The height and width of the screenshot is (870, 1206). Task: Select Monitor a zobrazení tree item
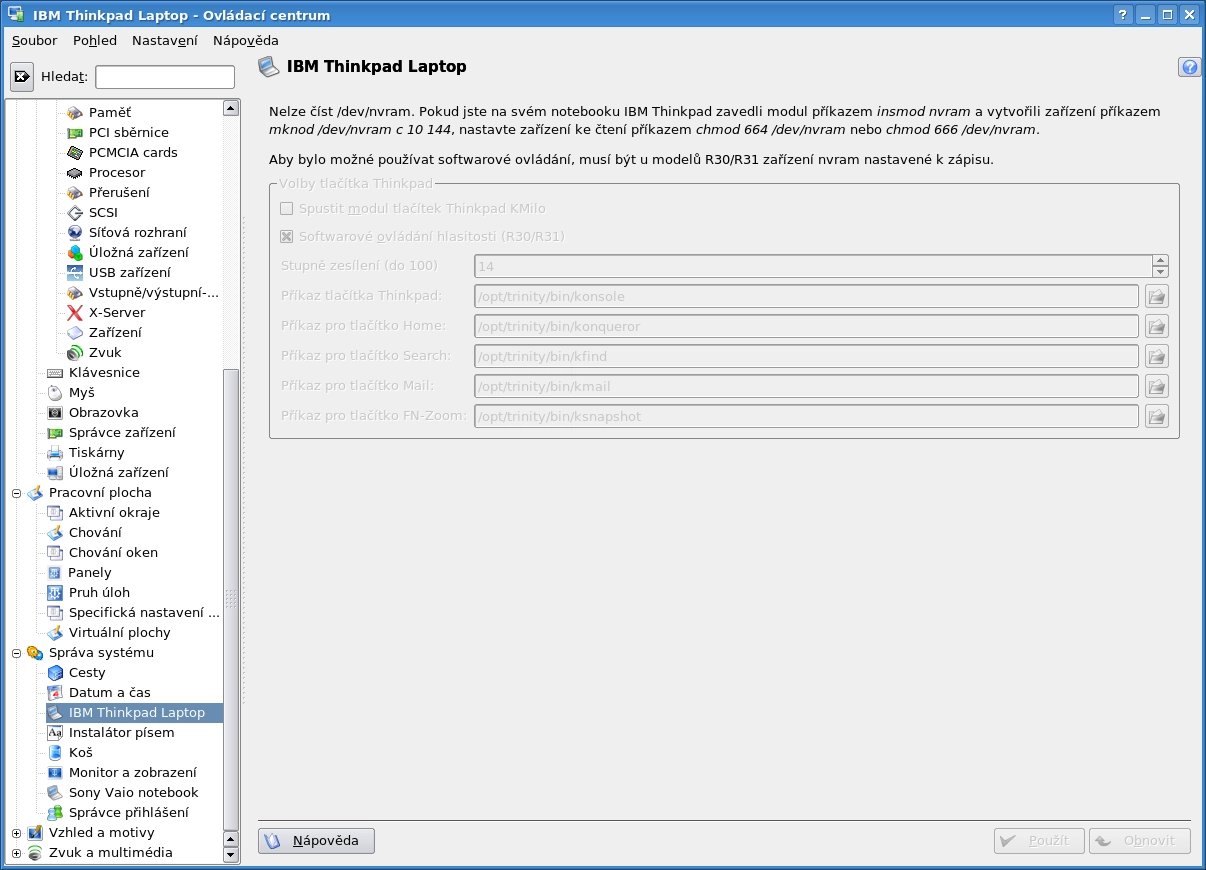point(132,773)
